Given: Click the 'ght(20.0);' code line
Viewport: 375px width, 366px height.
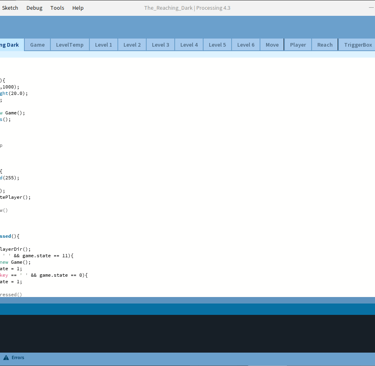Looking at the screenshot, I should click(x=14, y=93).
